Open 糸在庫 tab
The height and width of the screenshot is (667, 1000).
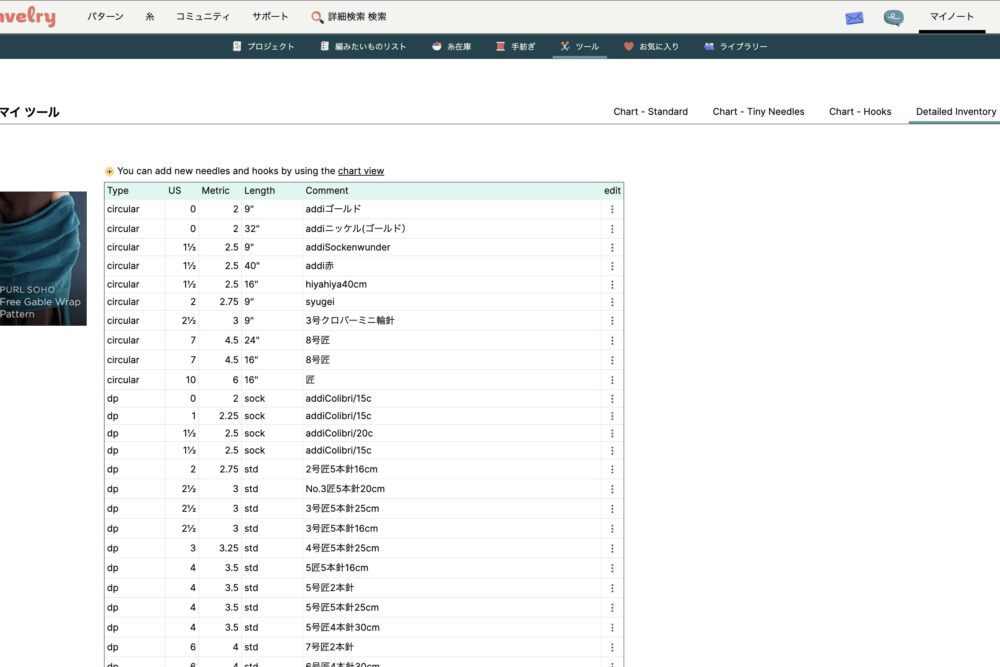[452, 47]
